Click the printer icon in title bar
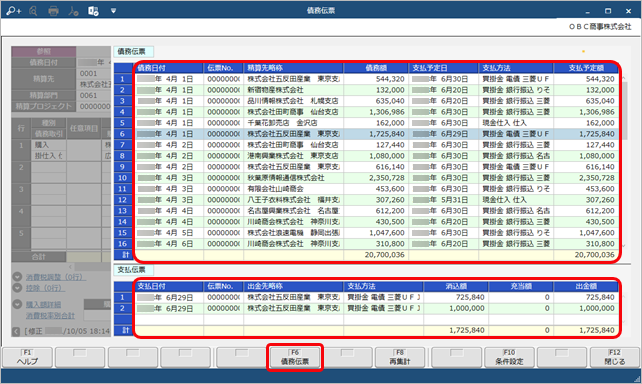The image size is (642, 384). 53,11
